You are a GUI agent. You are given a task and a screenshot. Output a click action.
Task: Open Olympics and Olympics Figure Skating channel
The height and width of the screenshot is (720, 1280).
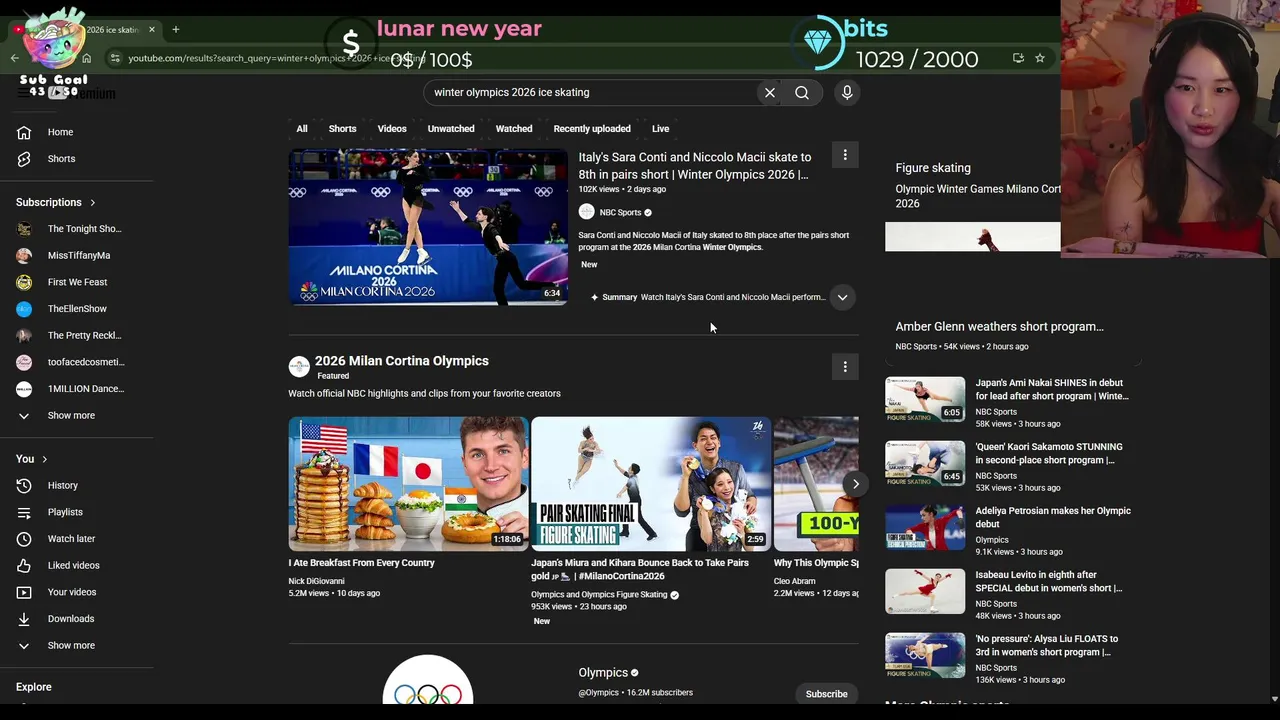599,595
